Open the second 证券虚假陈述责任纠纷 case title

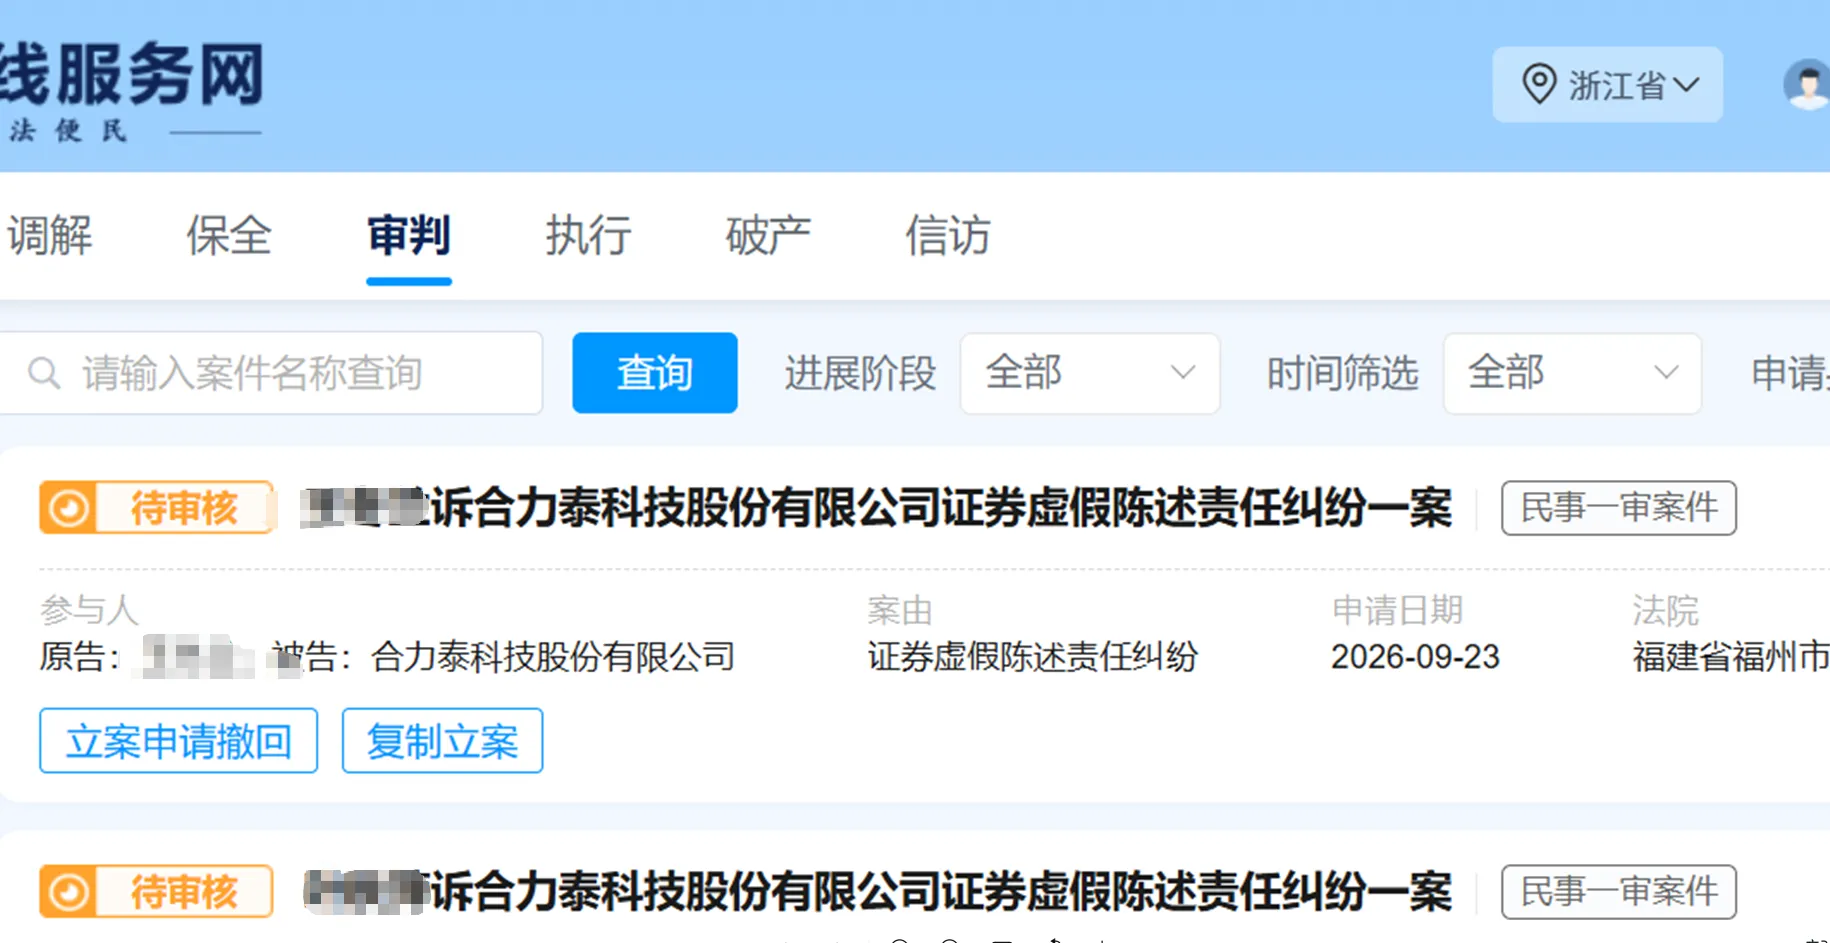pyautogui.click(x=876, y=892)
